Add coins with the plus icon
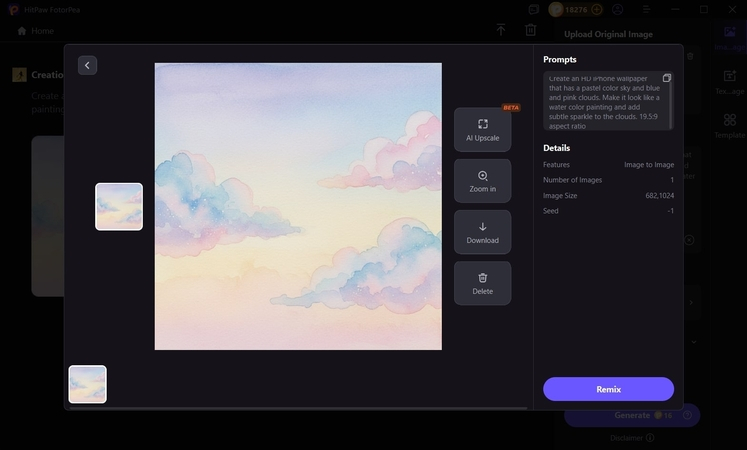This screenshot has width=747, height=450. pyautogui.click(x=596, y=10)
